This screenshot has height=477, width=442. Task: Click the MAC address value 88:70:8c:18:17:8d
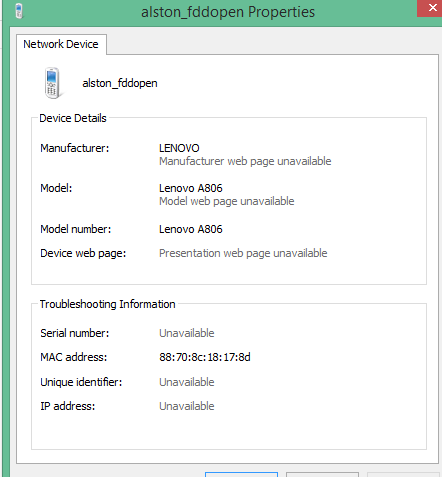[x=205, y=357]
